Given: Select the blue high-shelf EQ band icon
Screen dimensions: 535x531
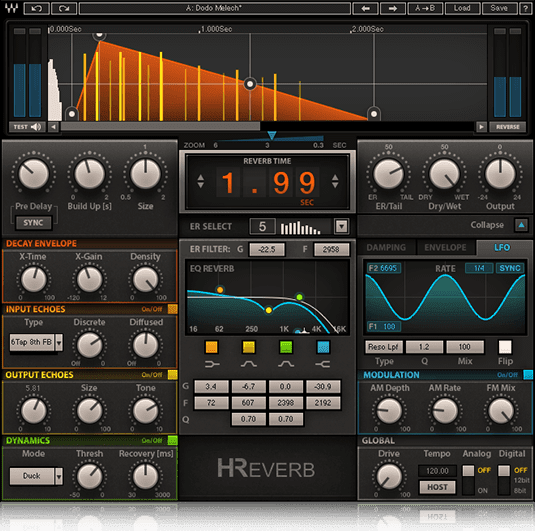Looking at the screenshot, I should point(323,347).
